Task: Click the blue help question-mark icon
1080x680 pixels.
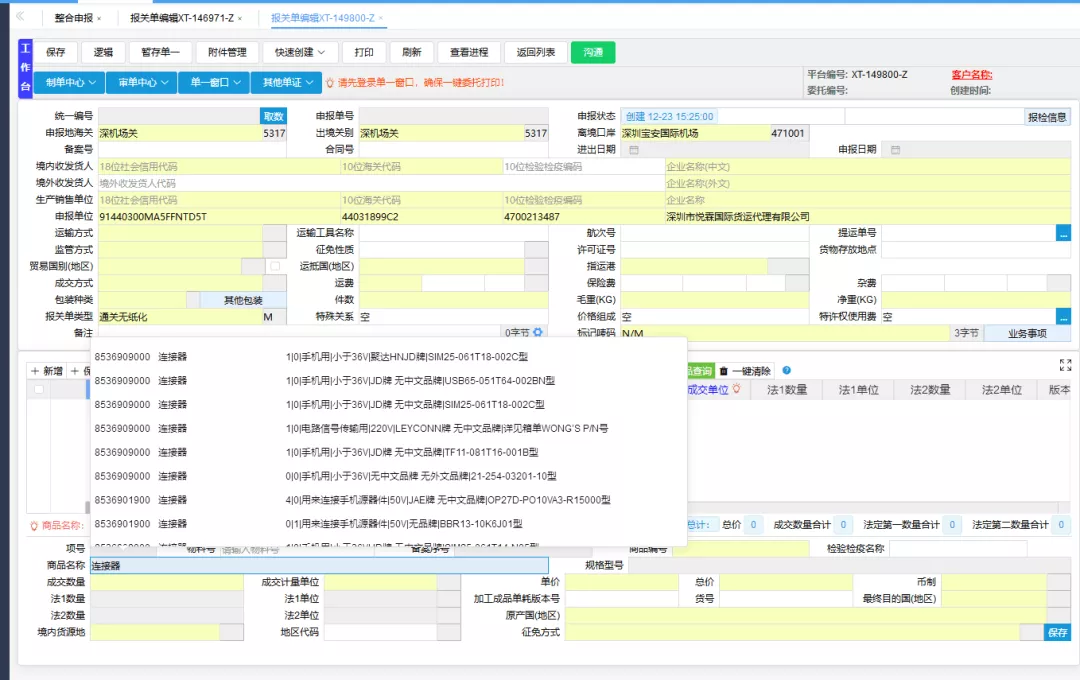Action: pyautogui.click(x=787, y=371)
